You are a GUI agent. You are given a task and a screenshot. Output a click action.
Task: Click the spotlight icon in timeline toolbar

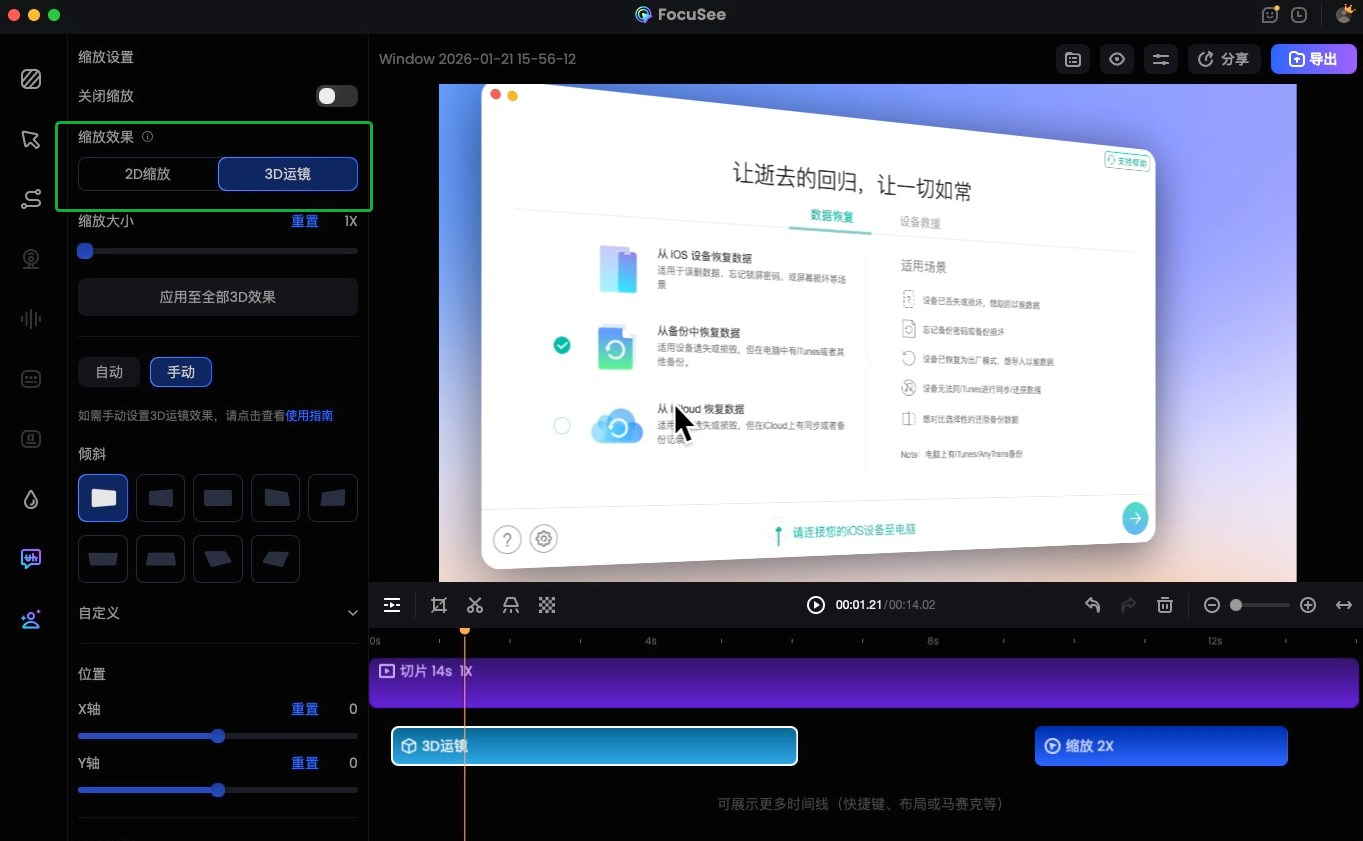tap(511, 605)
